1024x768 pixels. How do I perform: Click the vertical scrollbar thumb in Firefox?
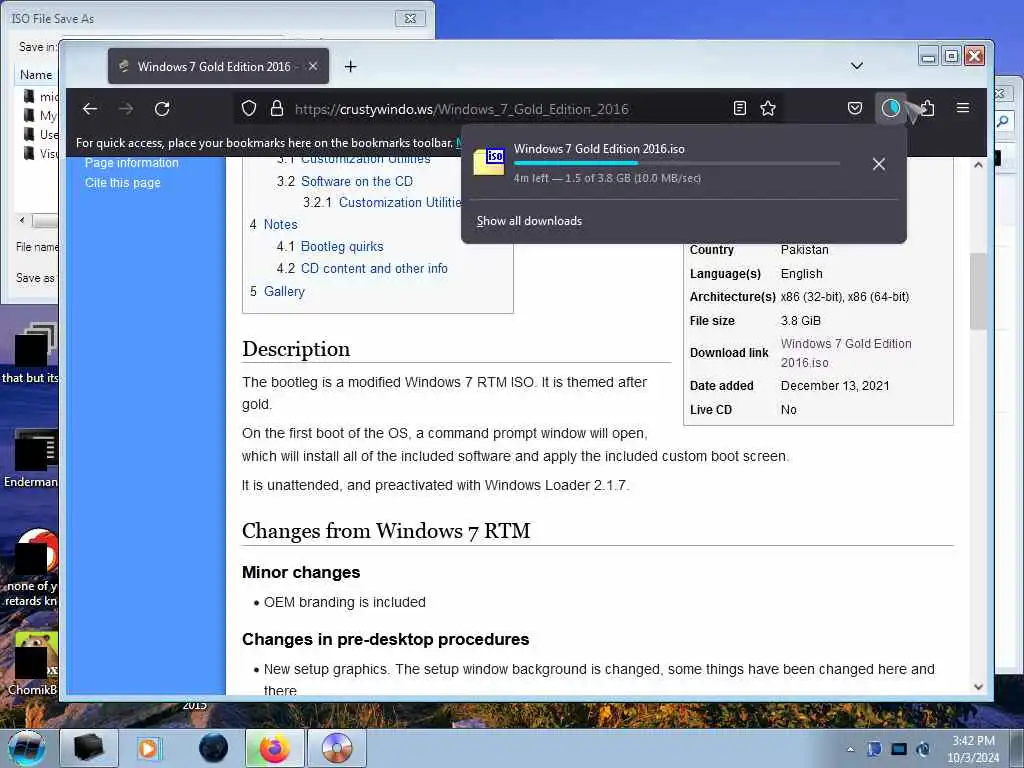(x=978, y=291)
